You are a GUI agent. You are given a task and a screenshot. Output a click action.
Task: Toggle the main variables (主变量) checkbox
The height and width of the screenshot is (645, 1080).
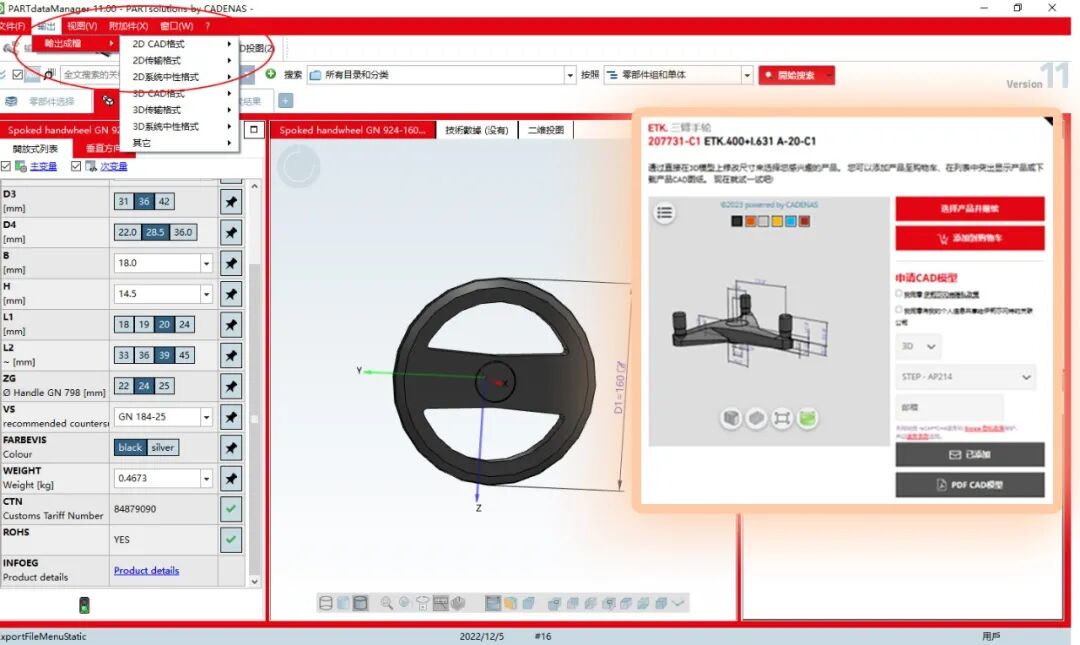click(6, 166)
